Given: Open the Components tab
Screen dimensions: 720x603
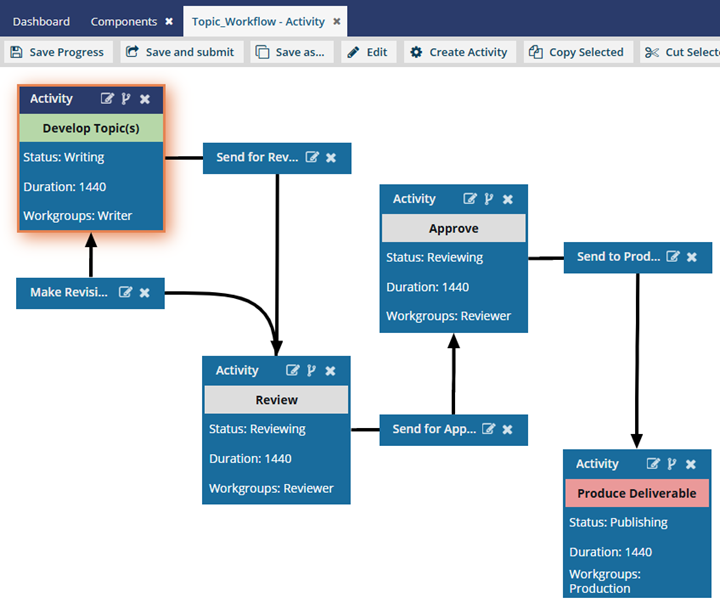Looking at the screenshot, I should point(123,21).
